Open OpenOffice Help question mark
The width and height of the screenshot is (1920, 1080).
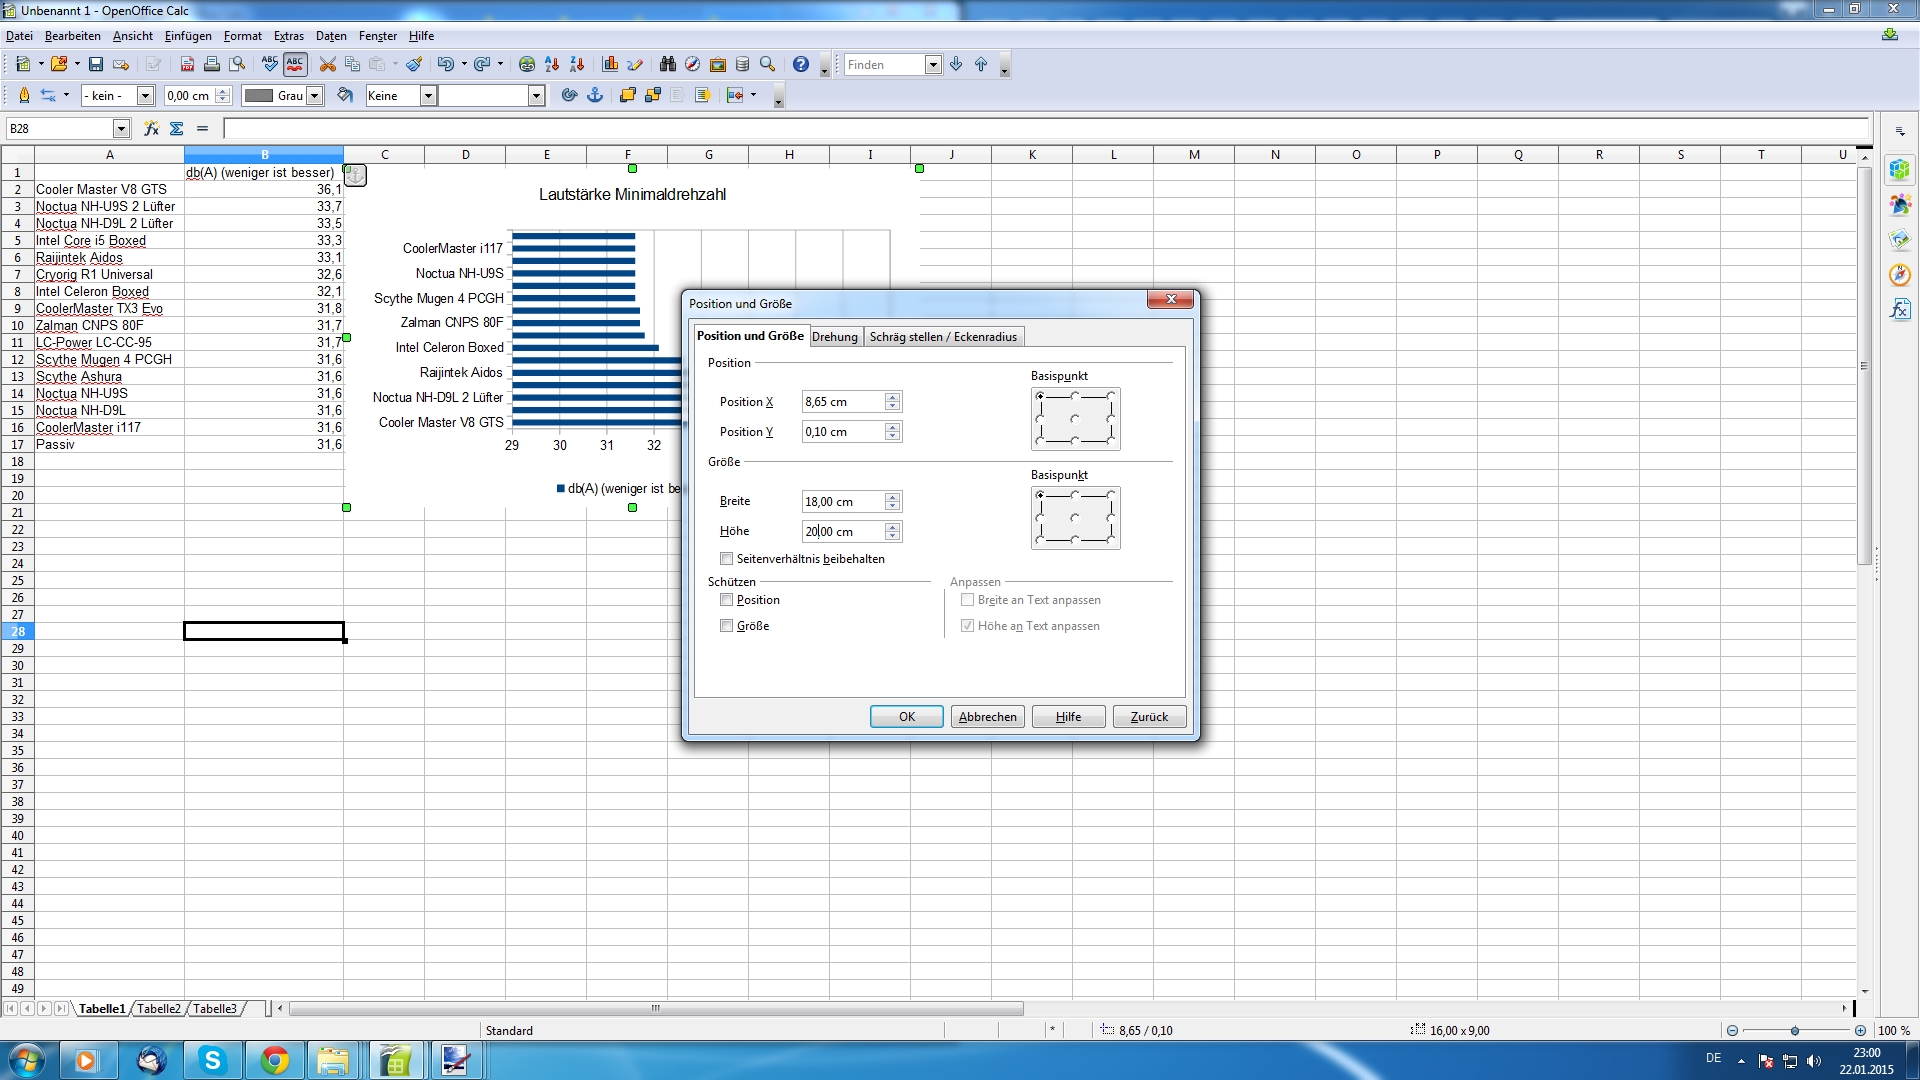(x=801, y=65)
